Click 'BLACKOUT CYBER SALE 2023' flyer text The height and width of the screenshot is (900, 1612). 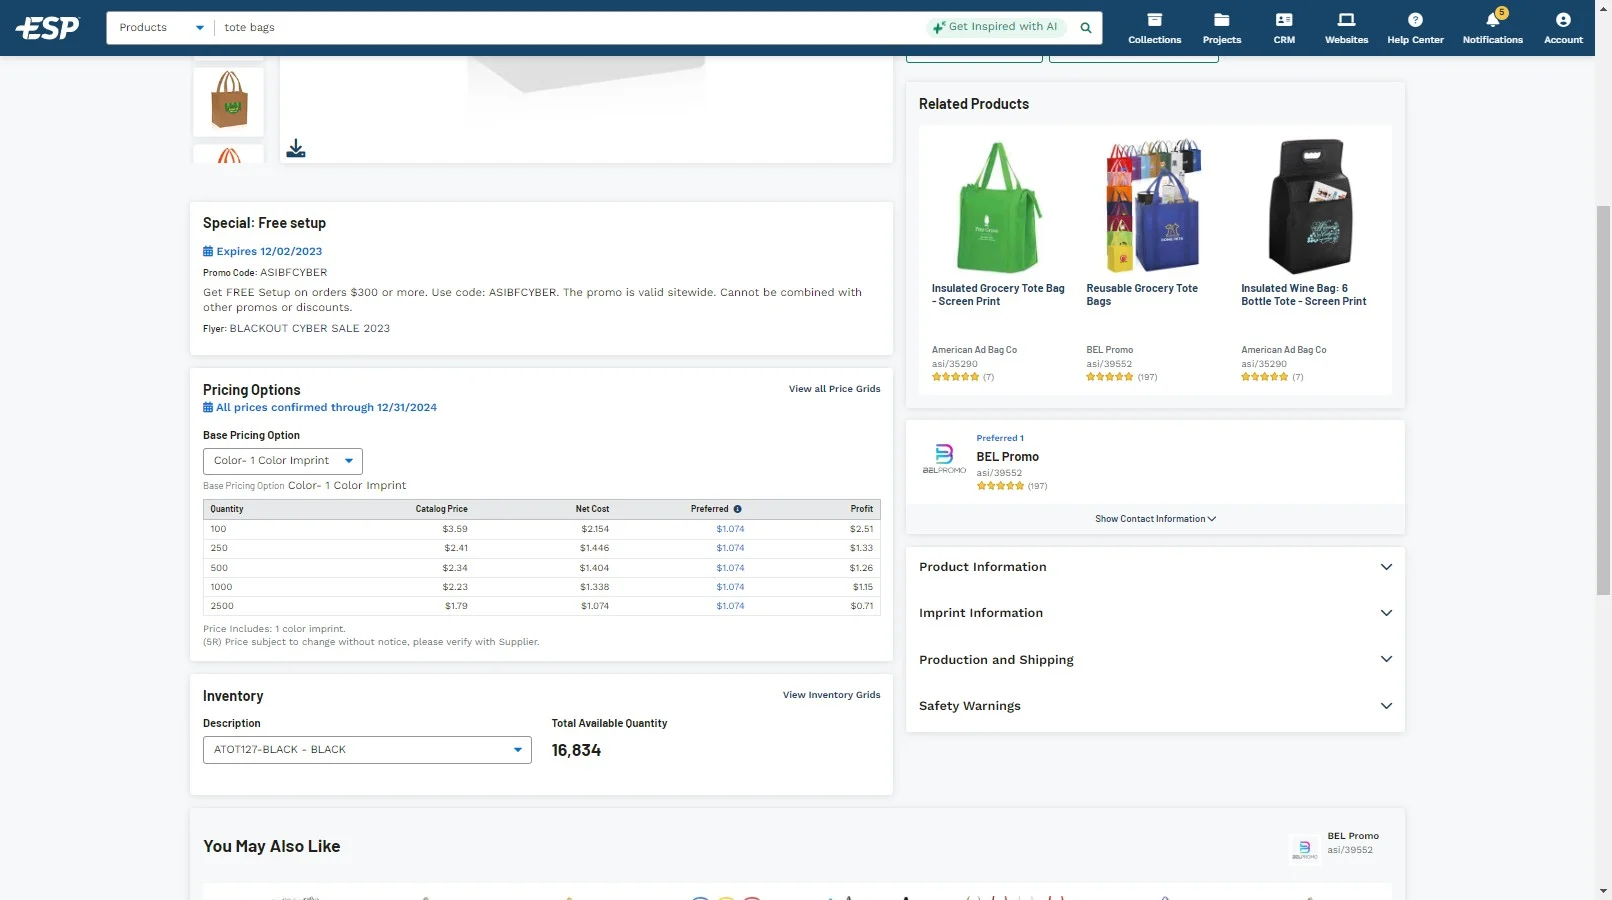click(310, 329)
